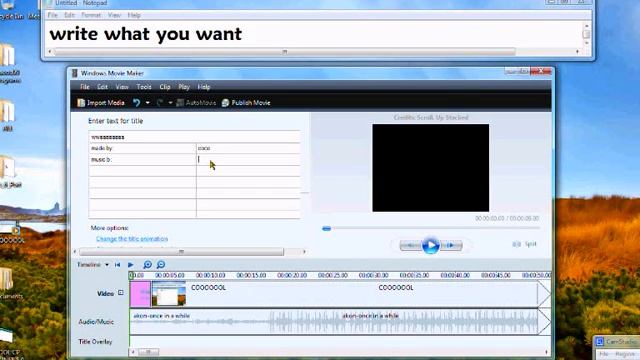The image size is (640, 360).
Task: Select the COOOOOOL video clip thumbnail
Action: coord(169,294)
